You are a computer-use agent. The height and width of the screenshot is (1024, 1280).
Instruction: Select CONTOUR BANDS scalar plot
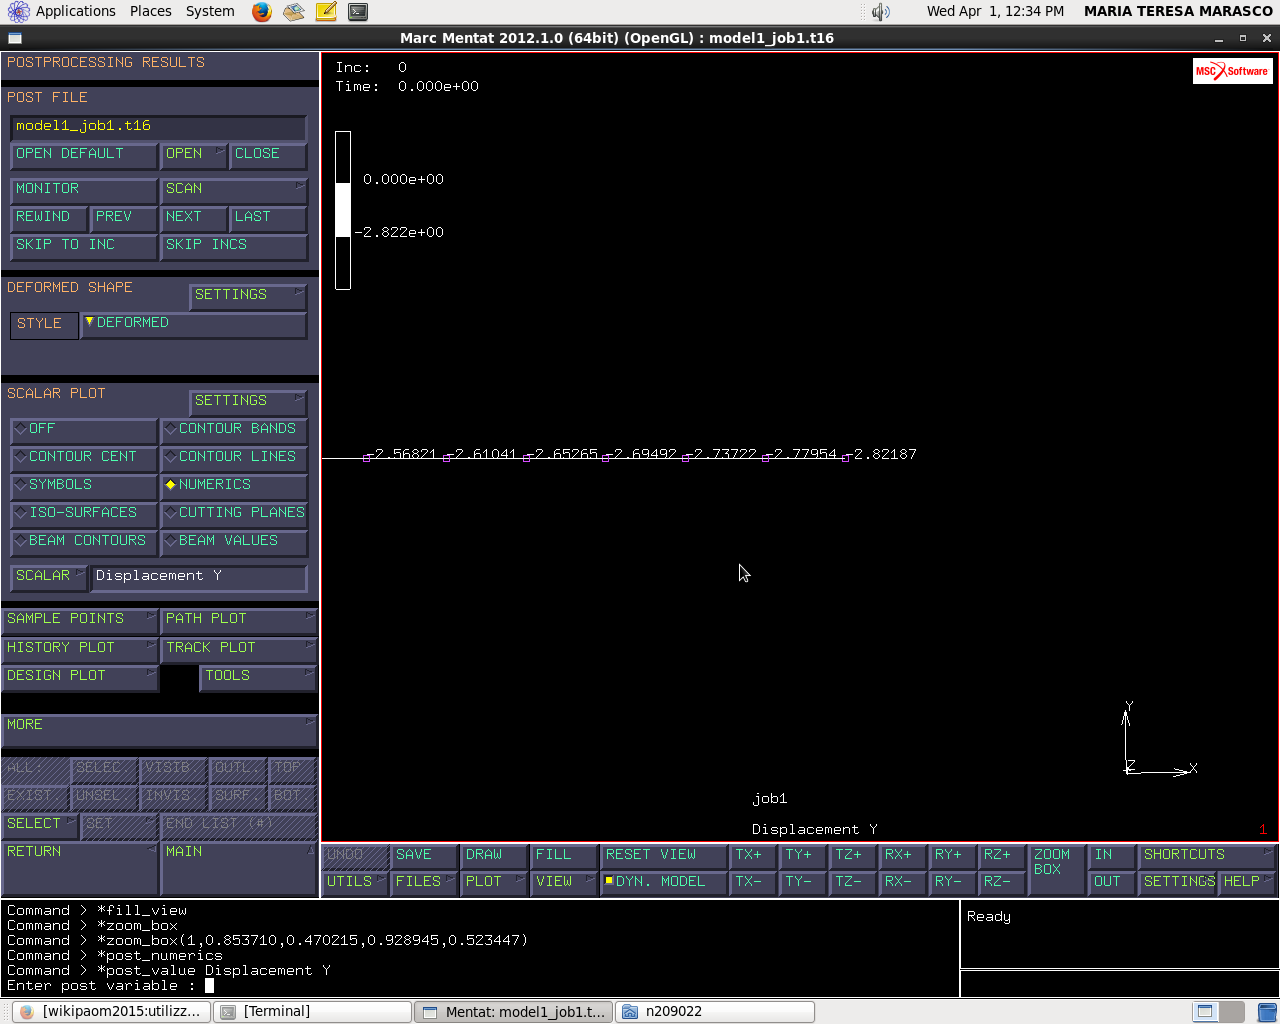coord(234,430)
